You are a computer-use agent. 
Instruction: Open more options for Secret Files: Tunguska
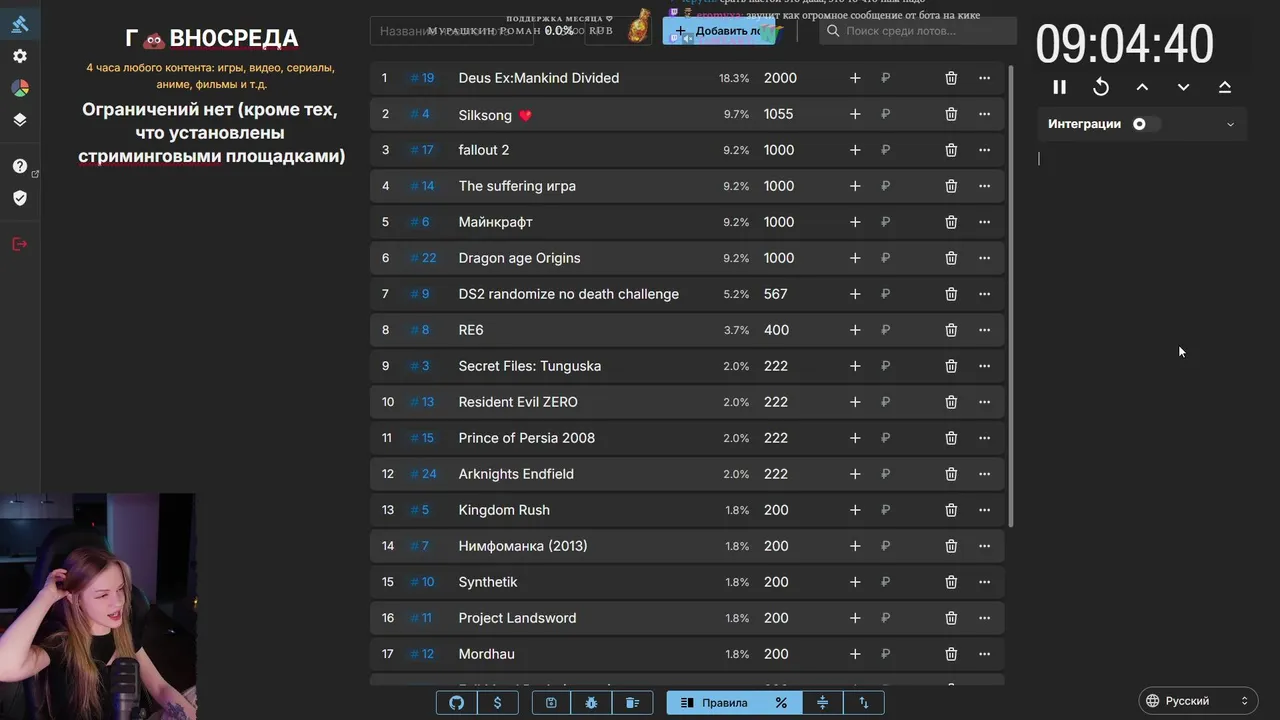tap(985, 366)
